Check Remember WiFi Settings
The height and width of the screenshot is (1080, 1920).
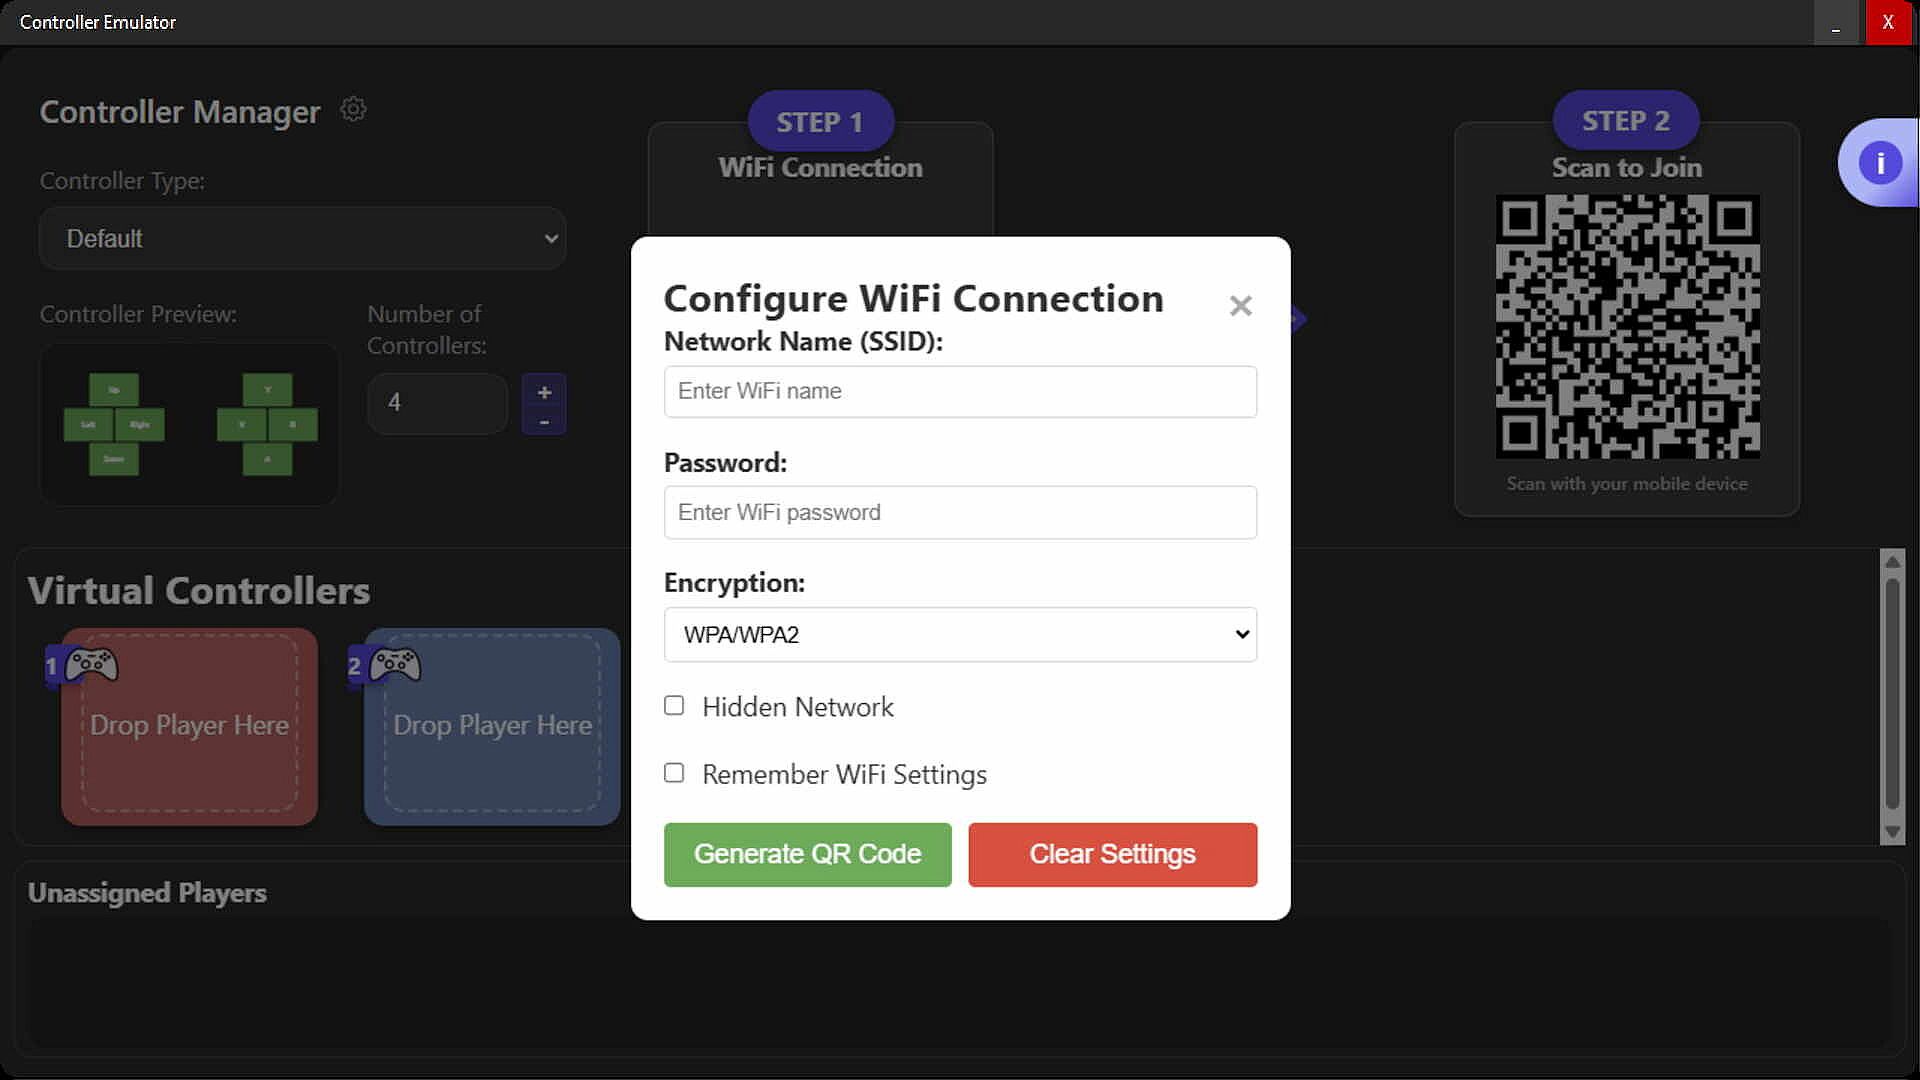coord(674,773)
